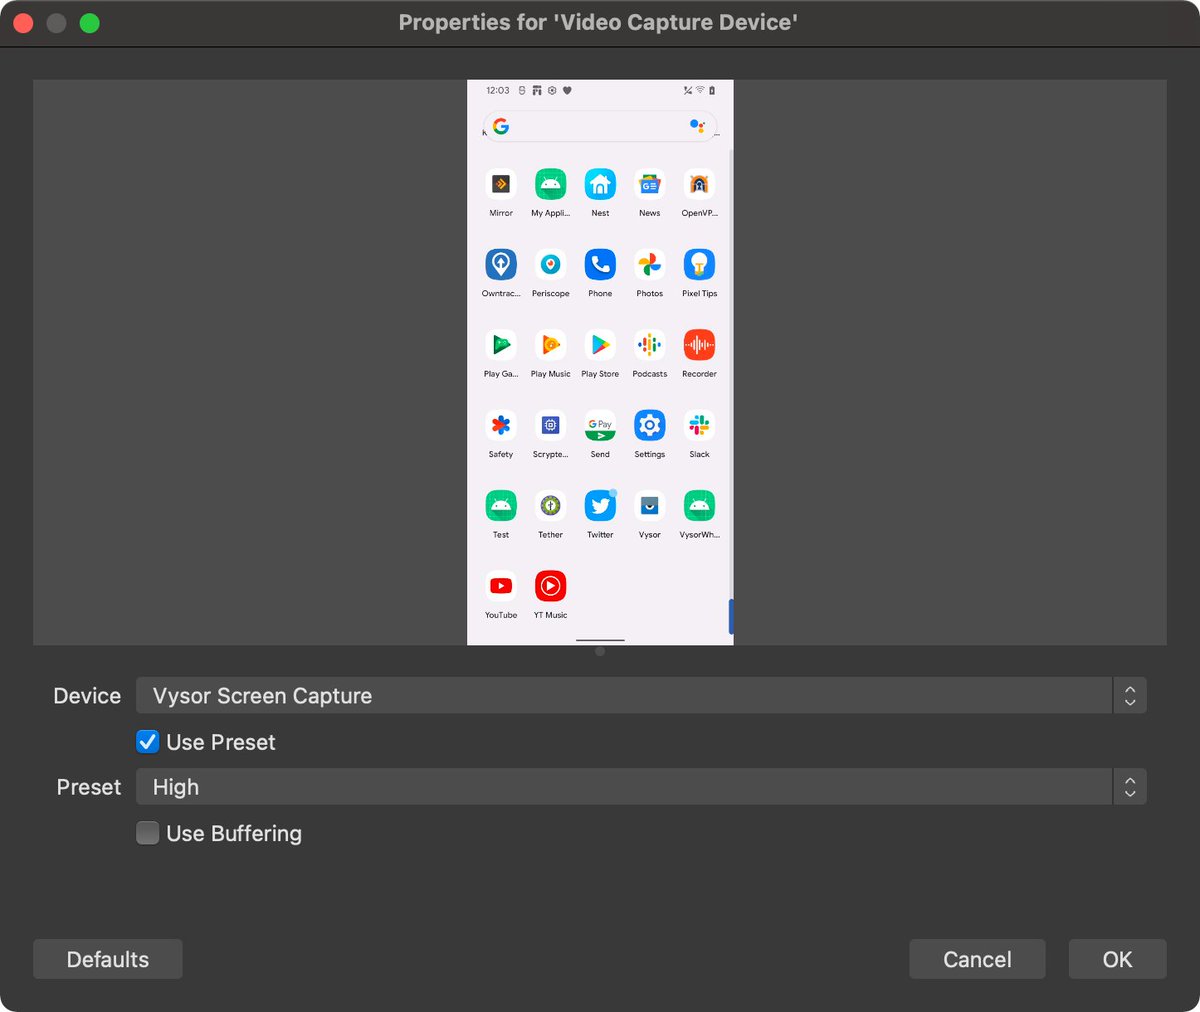Open the Settings gear app icon
Image resolution: width=1200 pixels, height=1012 pixels.
(x=650, y=425)
